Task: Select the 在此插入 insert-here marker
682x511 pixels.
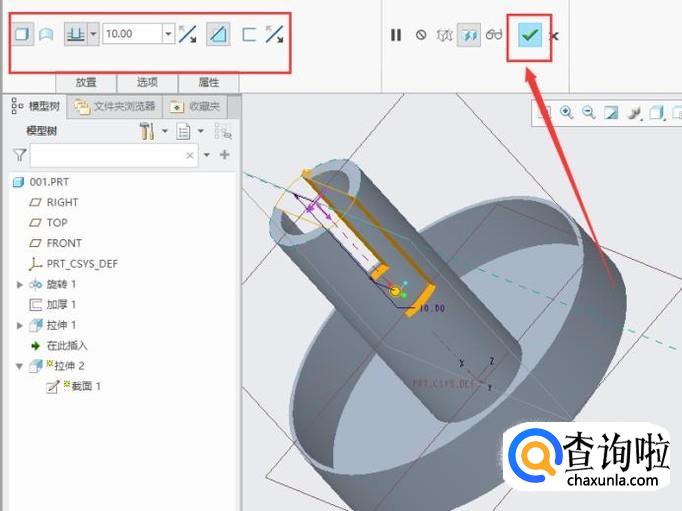Action: tap(67, 346)
